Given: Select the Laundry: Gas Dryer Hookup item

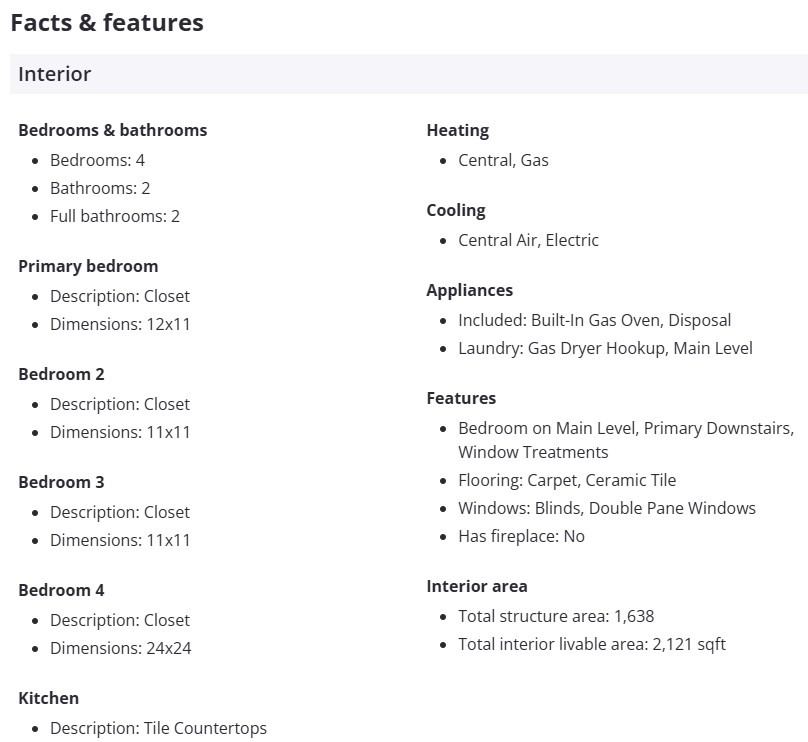Looking at the screenshot, I should [x=605, y=348].
